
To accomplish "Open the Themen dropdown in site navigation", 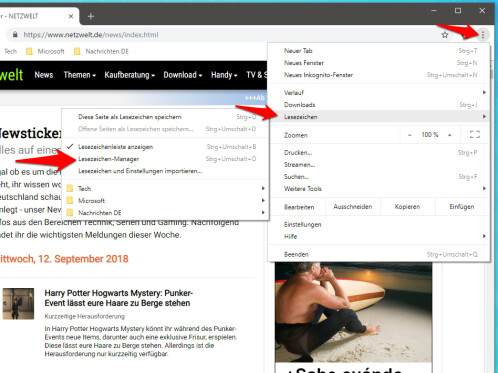I will pyautogui.click(x=80, y=75).
